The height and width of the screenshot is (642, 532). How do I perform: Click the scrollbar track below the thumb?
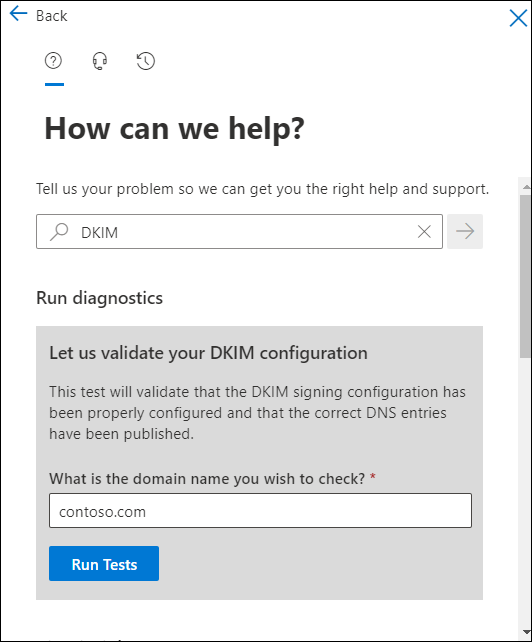pos(525,491)
